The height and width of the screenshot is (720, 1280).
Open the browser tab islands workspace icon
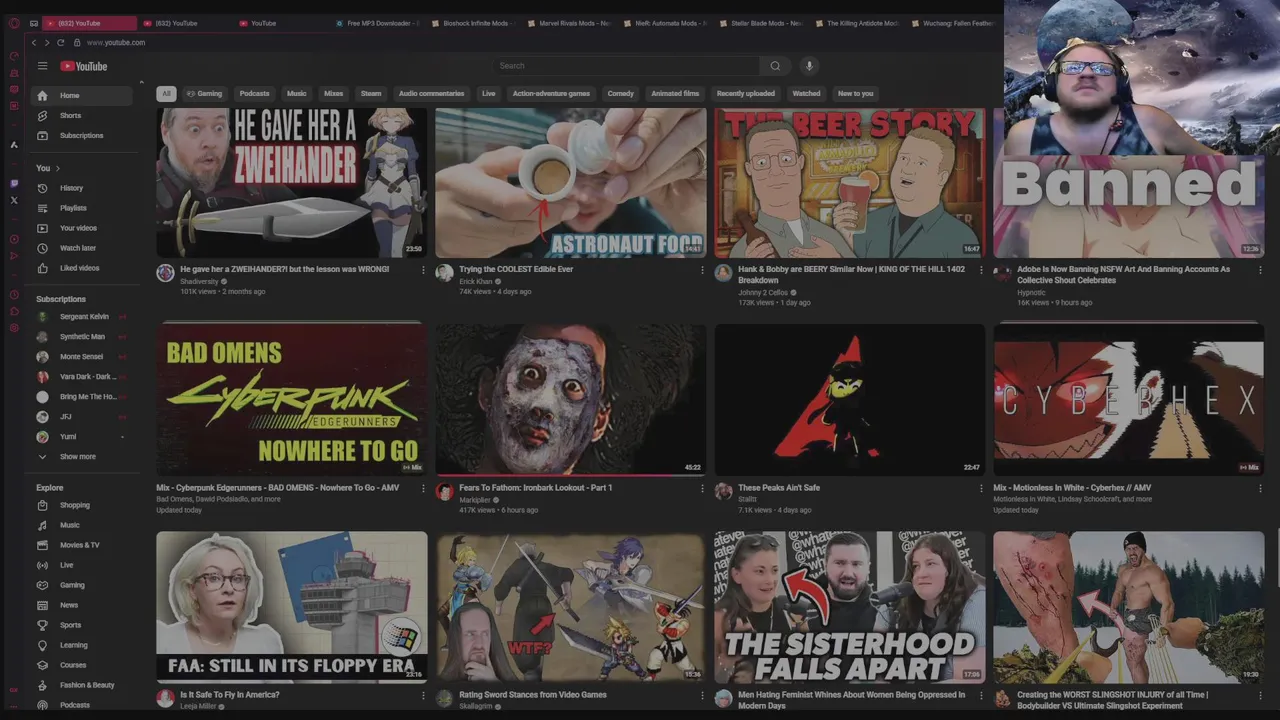pos(33,23)
